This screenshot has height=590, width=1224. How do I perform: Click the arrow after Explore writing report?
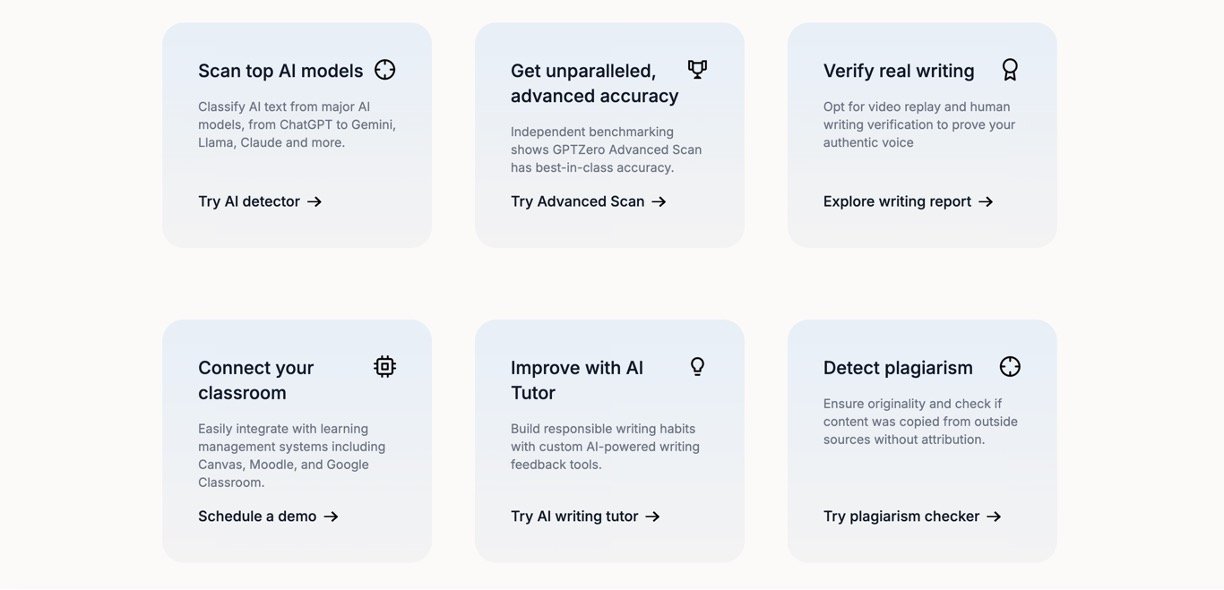click(x=986, y=202)
